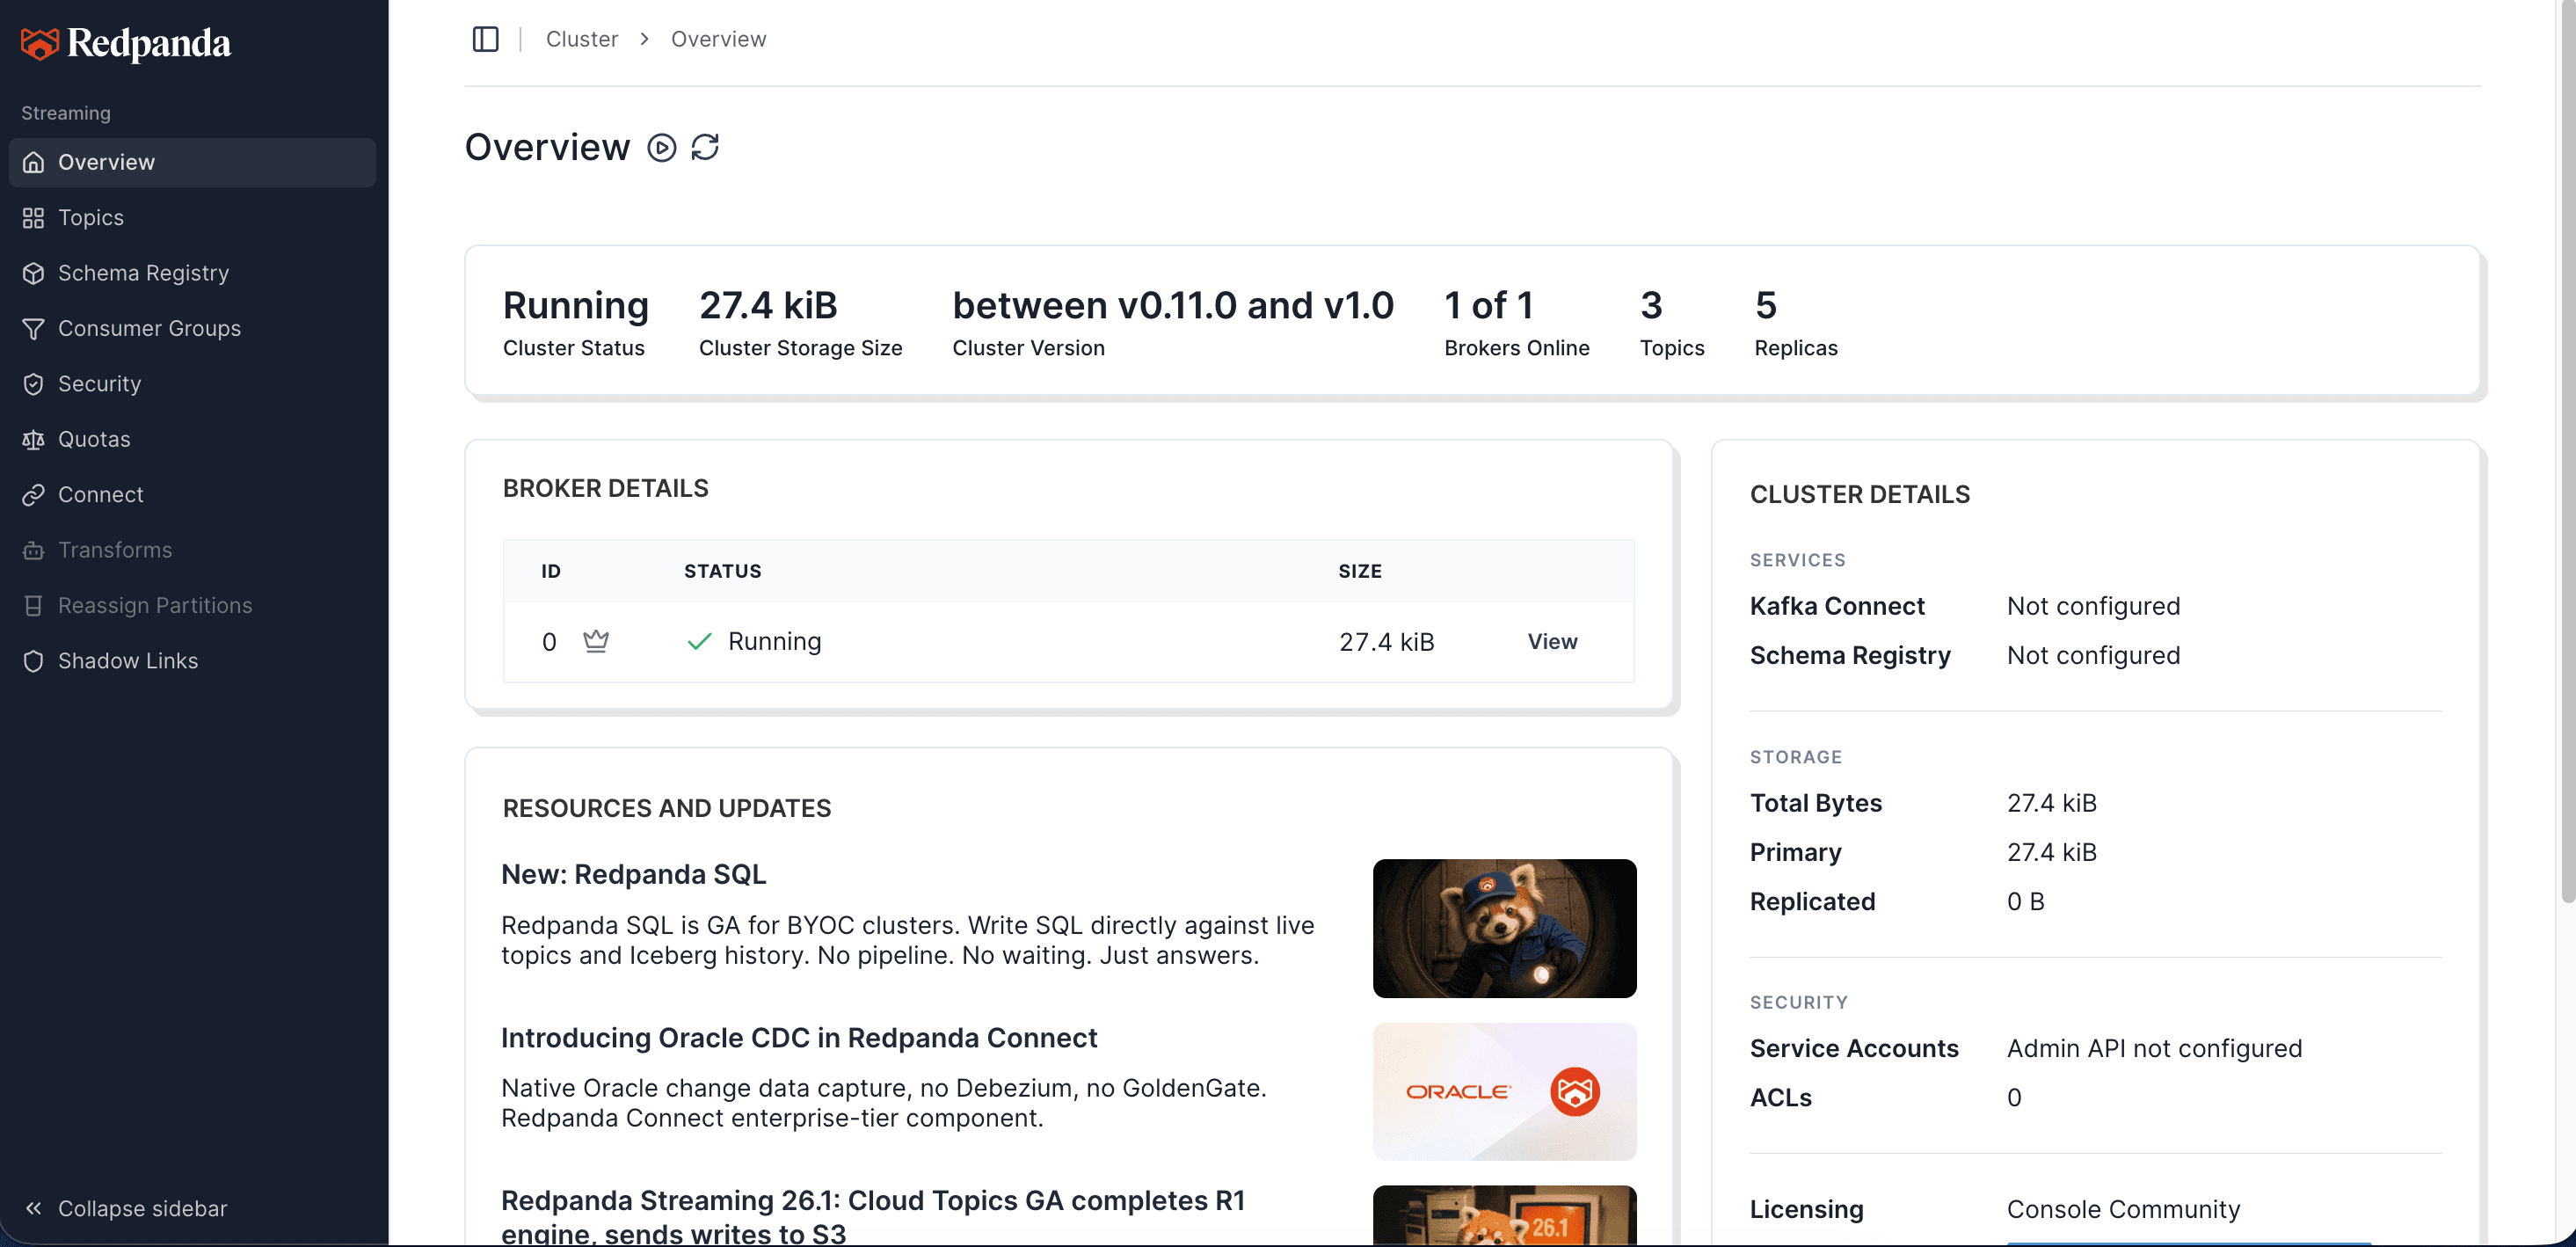Click the Schema Registry cube icon
The image size is (2576, 1247).
pyautogui.click(x=34, y=273)
